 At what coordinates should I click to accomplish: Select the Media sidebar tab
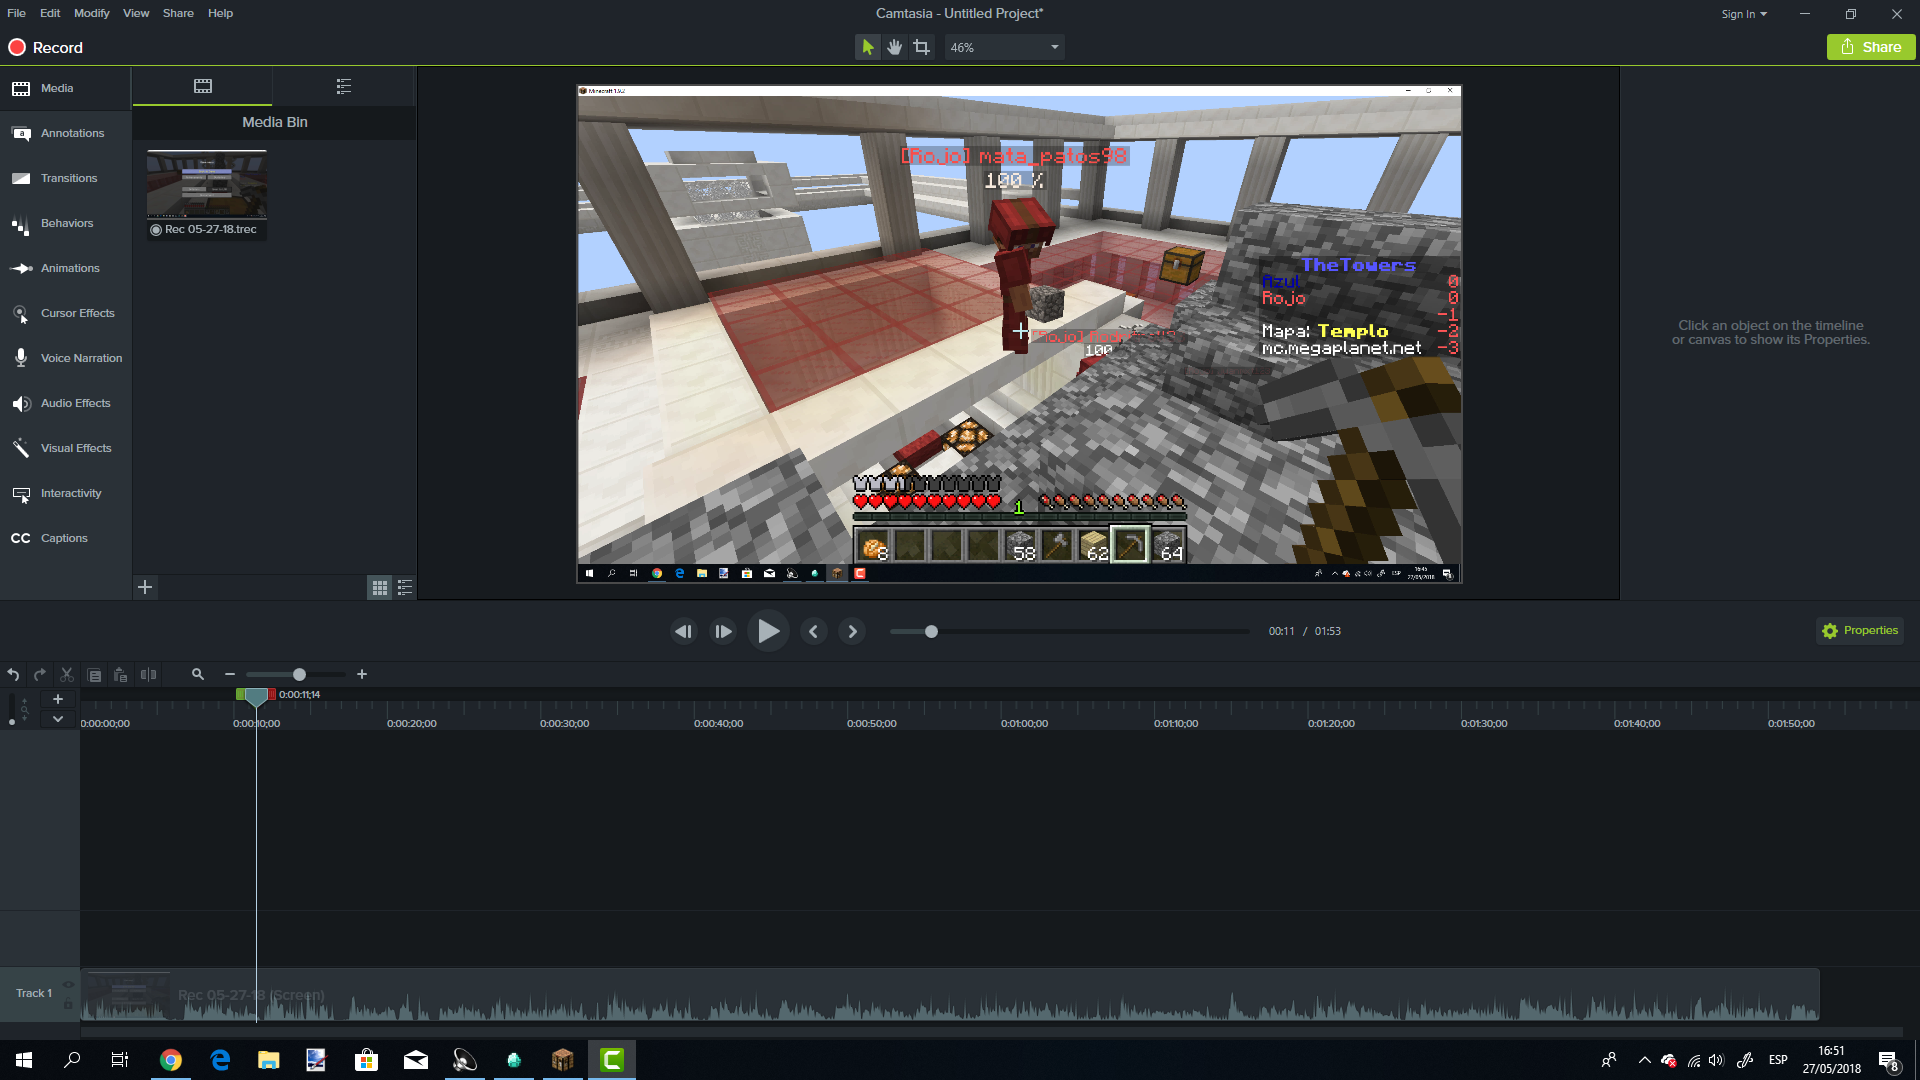[x=65, y=88]
